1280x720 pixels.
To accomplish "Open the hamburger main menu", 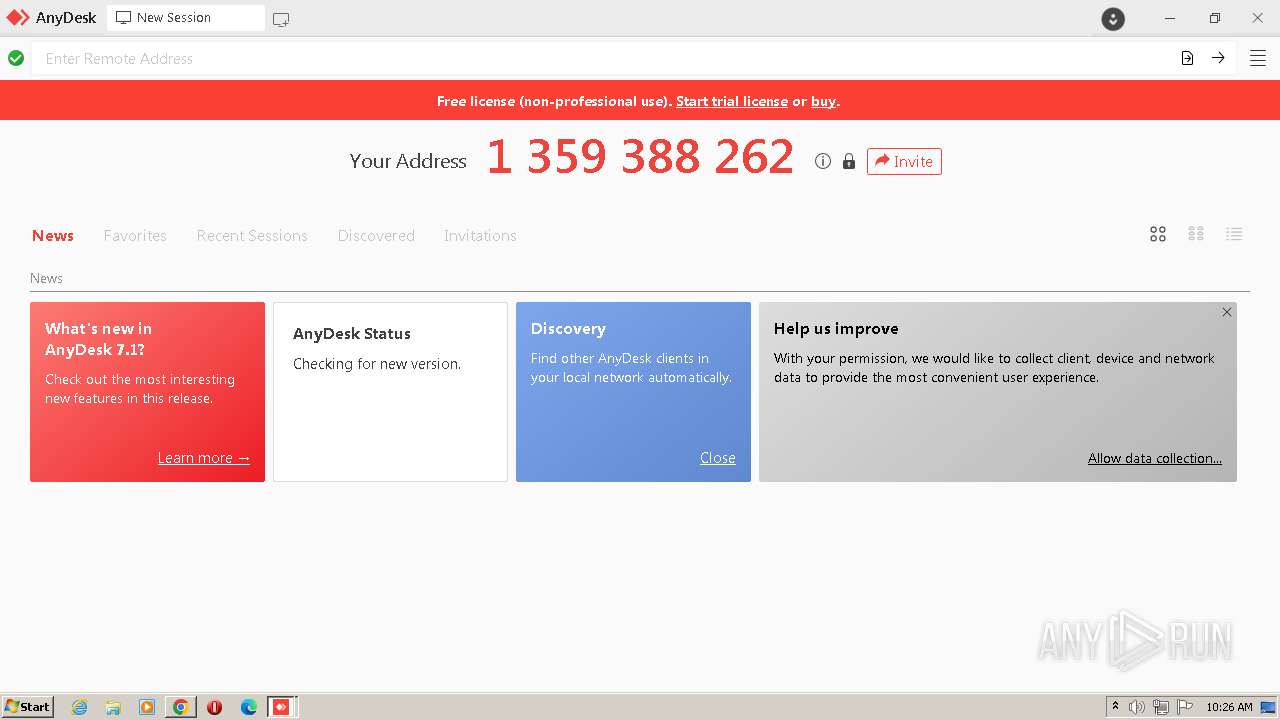I will point(1258,58).
